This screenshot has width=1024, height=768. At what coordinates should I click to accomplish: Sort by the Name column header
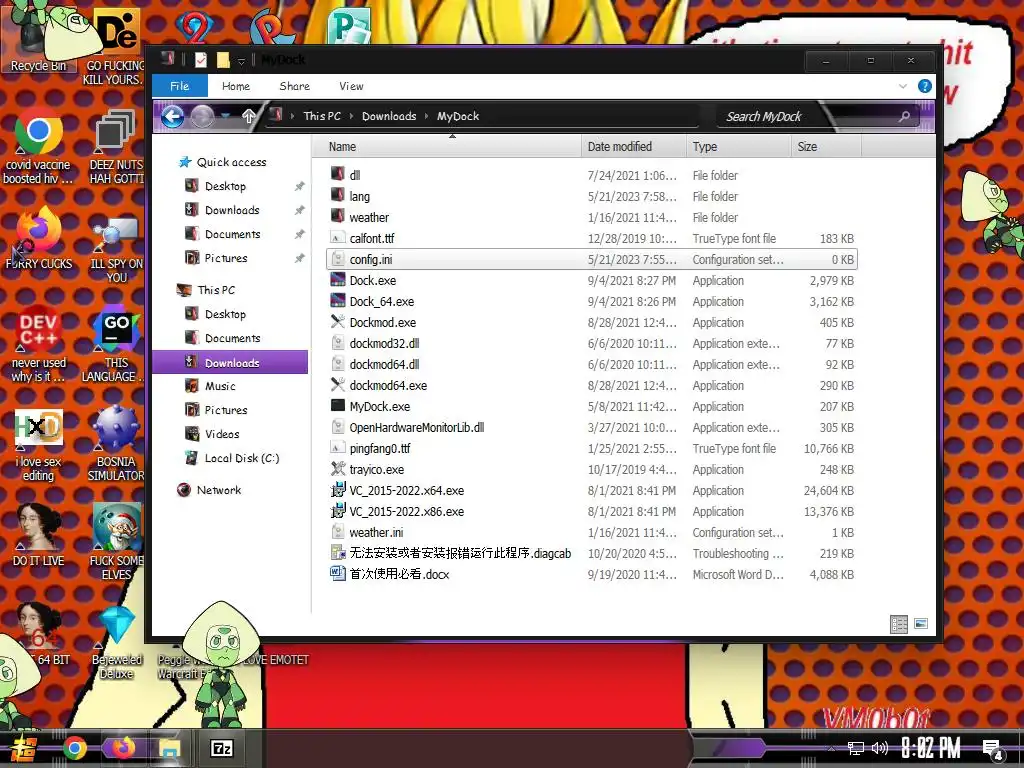[x=447, y=147]
